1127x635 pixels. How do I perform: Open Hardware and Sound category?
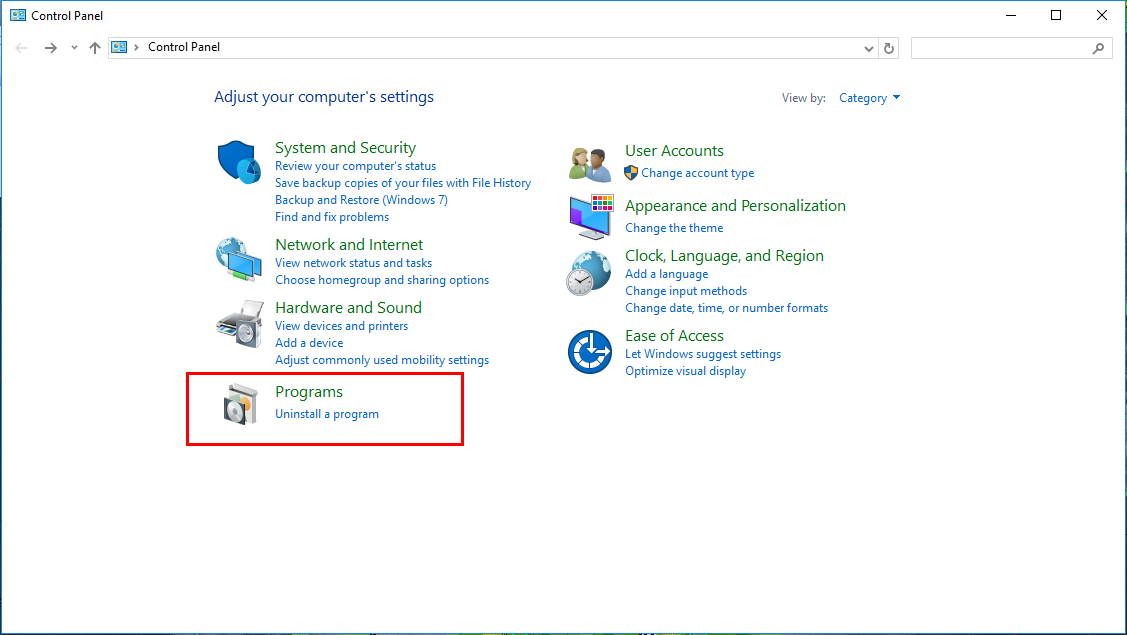tap(348, 308)
